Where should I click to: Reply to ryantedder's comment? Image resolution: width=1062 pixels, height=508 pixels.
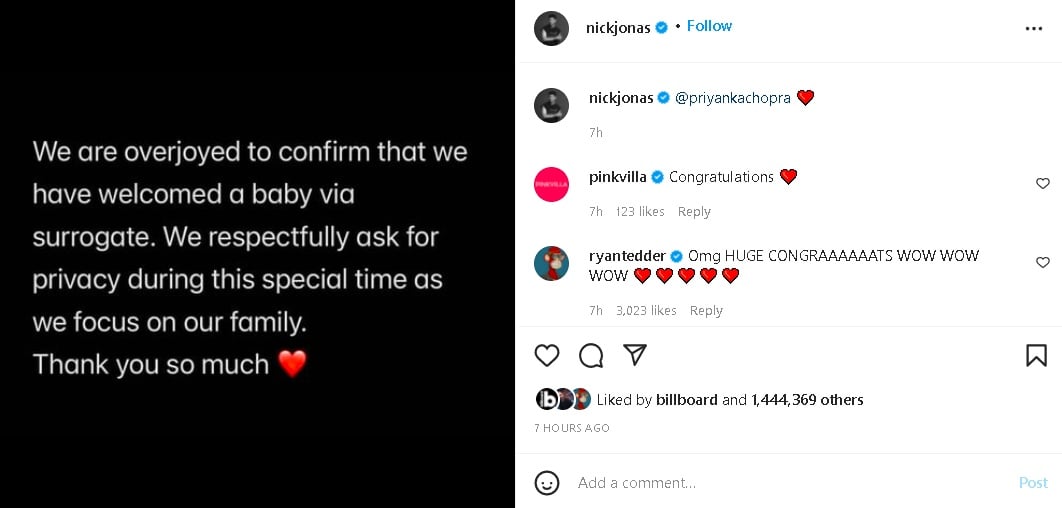tap(706, 311)
